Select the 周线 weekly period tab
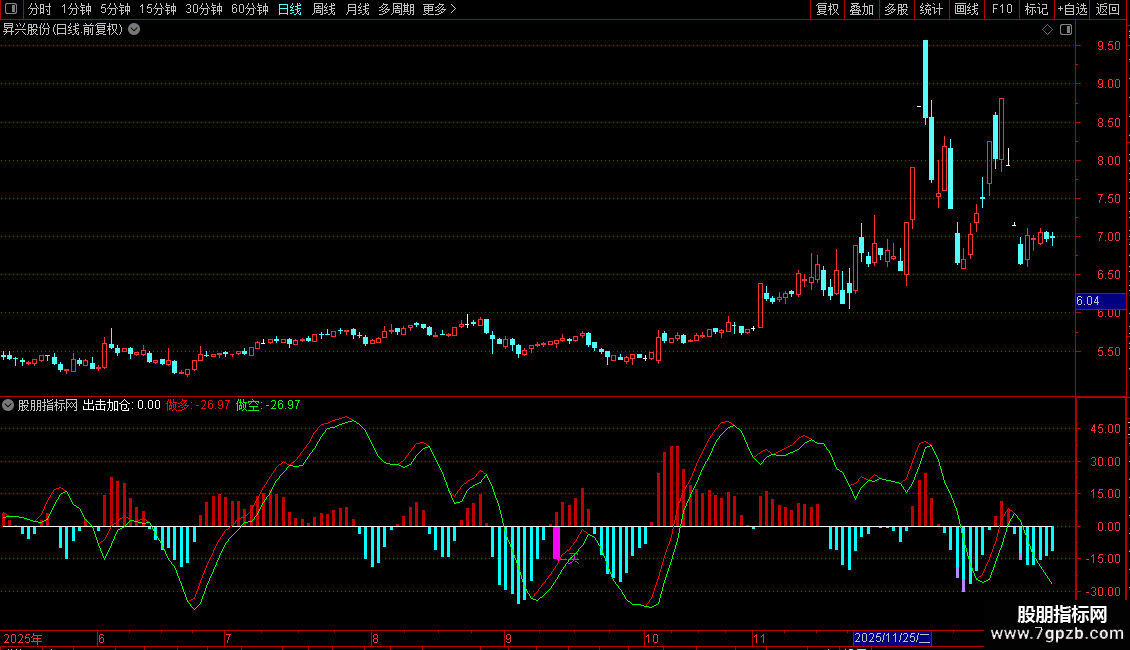Screen dimensions: 1130x650 coord(324,9)
